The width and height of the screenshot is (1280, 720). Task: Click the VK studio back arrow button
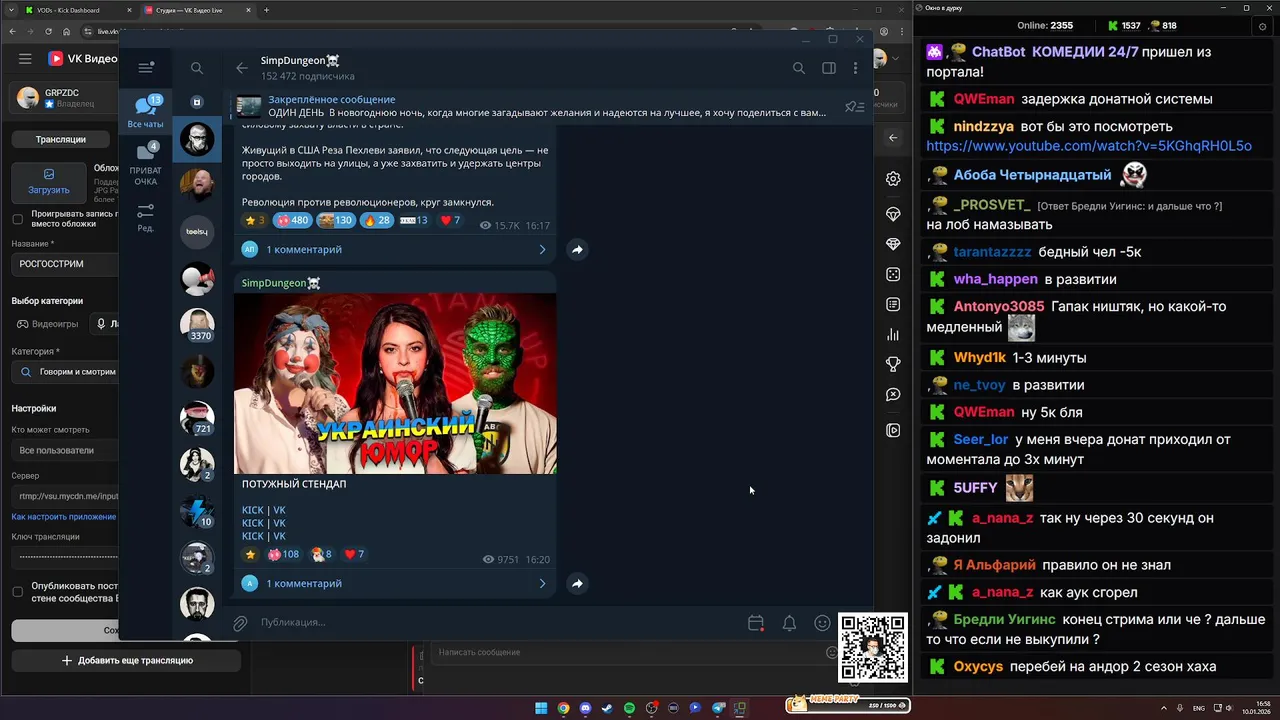(893, 138)
